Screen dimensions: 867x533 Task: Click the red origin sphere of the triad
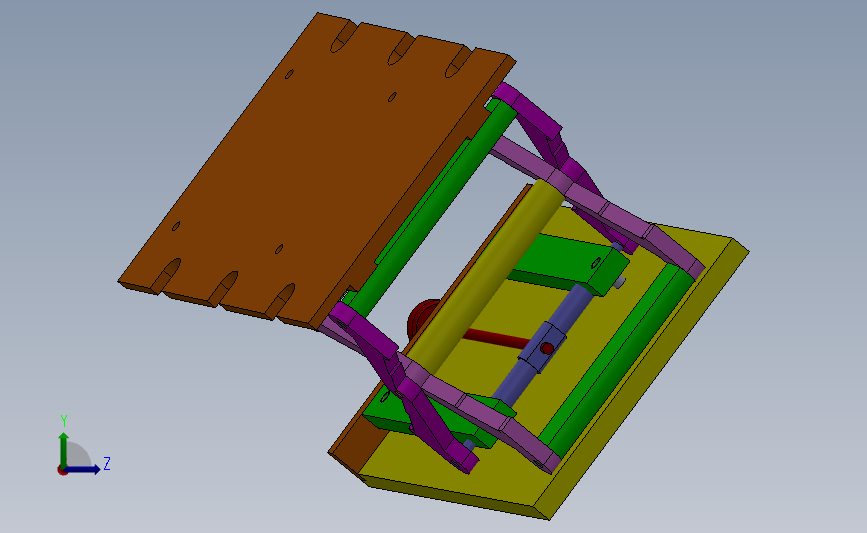point(62,471)
